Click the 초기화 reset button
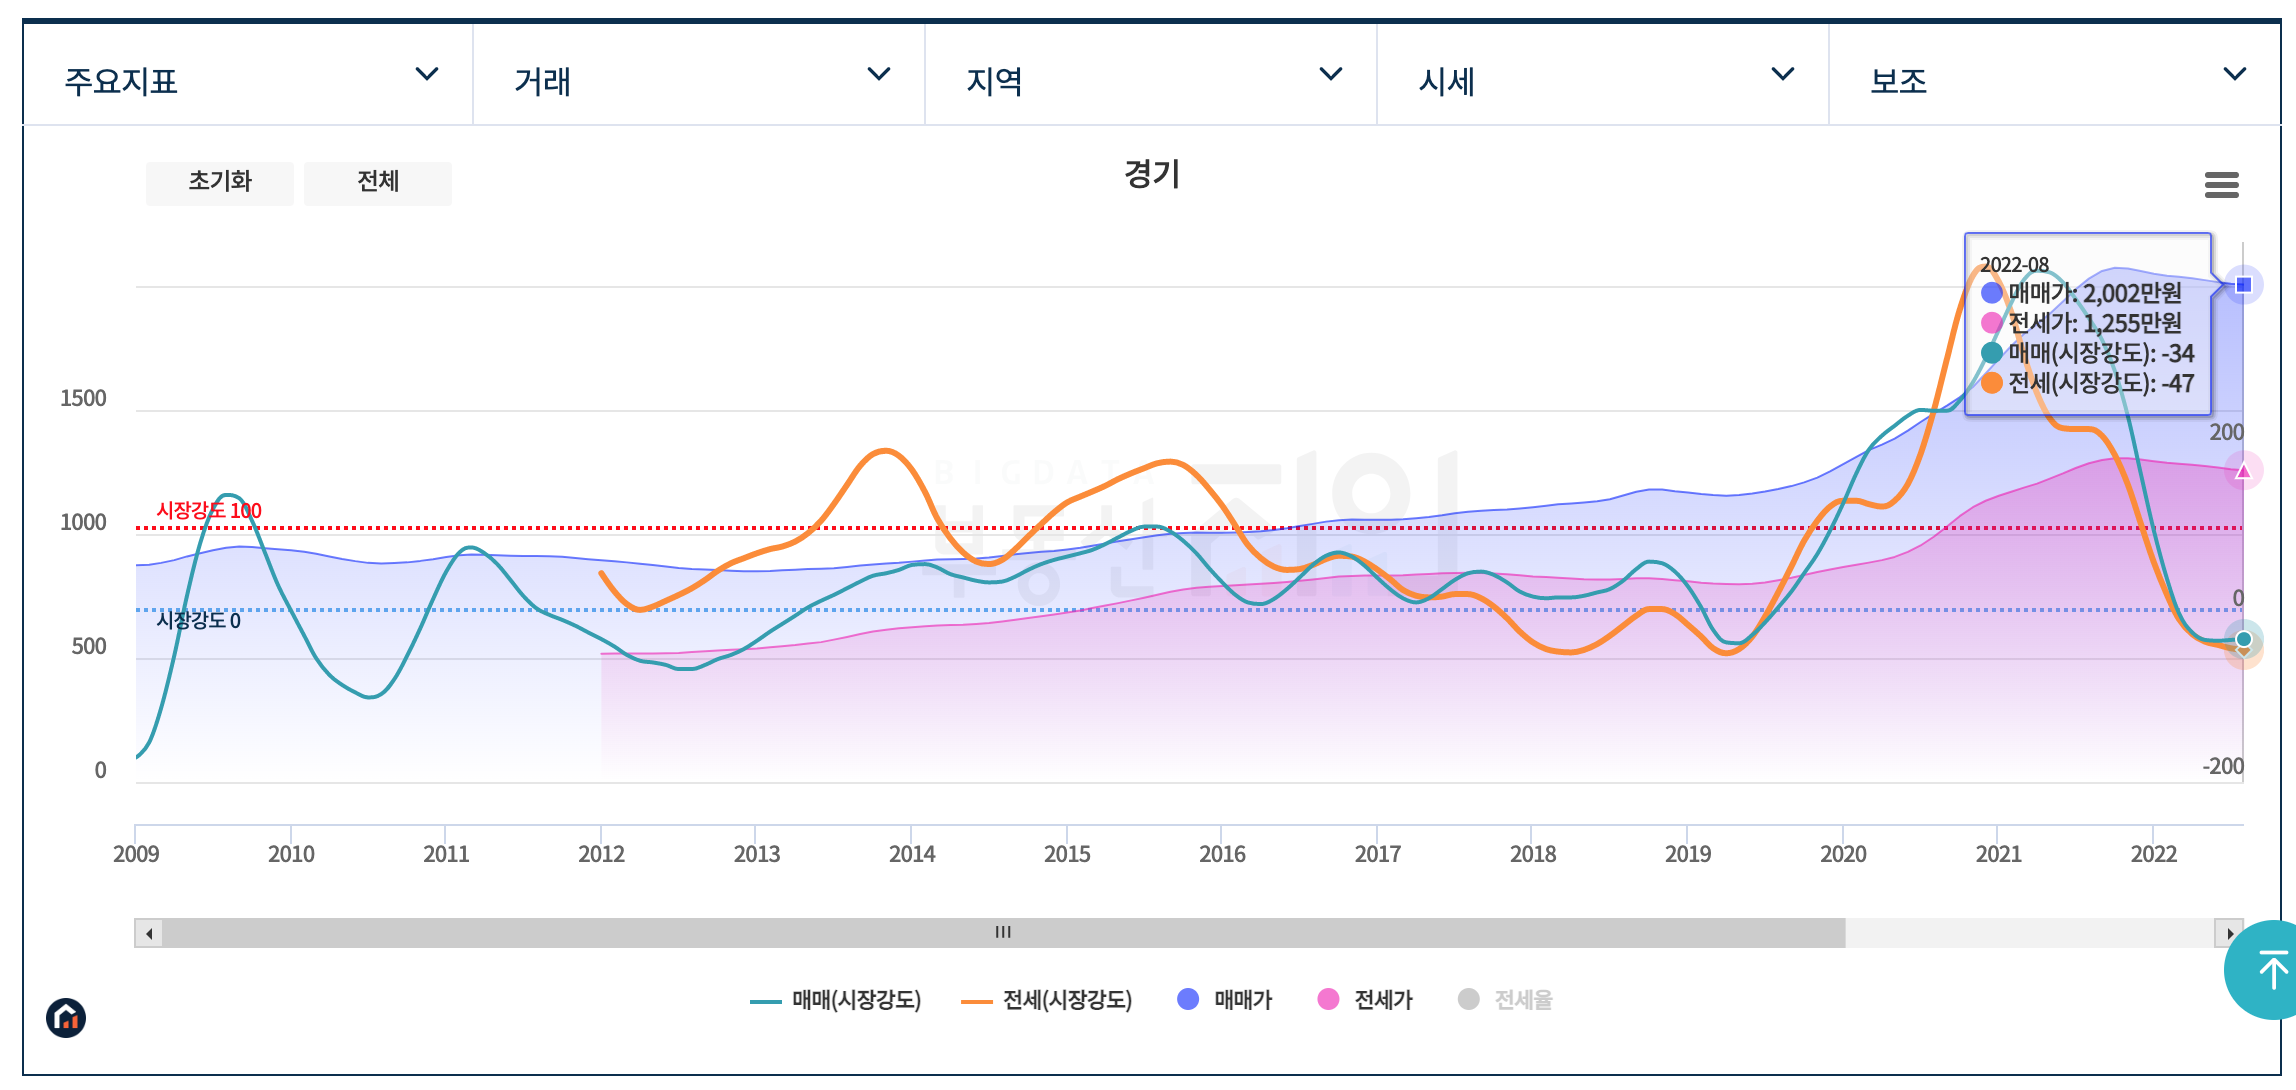 (219, 182)
